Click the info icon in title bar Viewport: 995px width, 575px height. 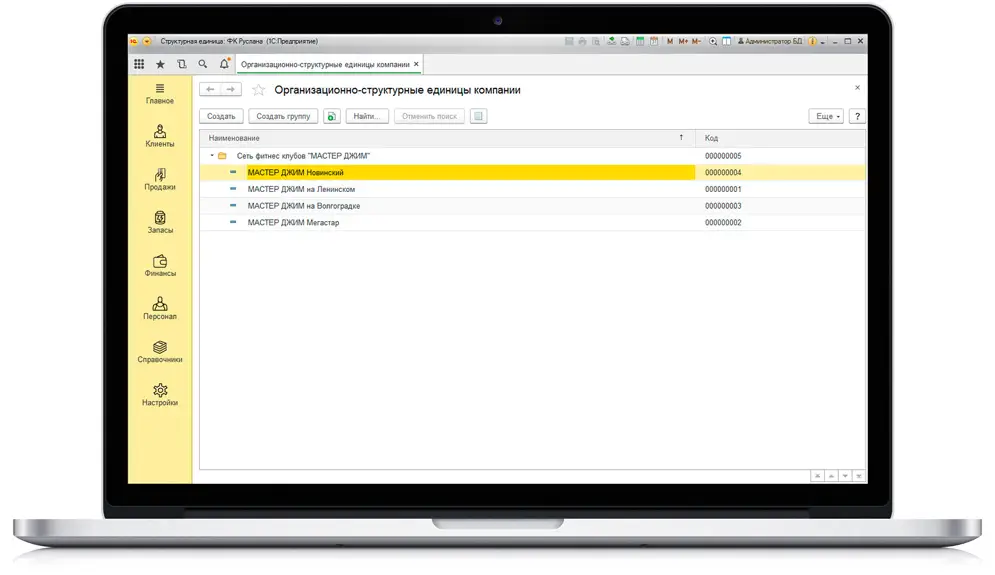point(812,41)
